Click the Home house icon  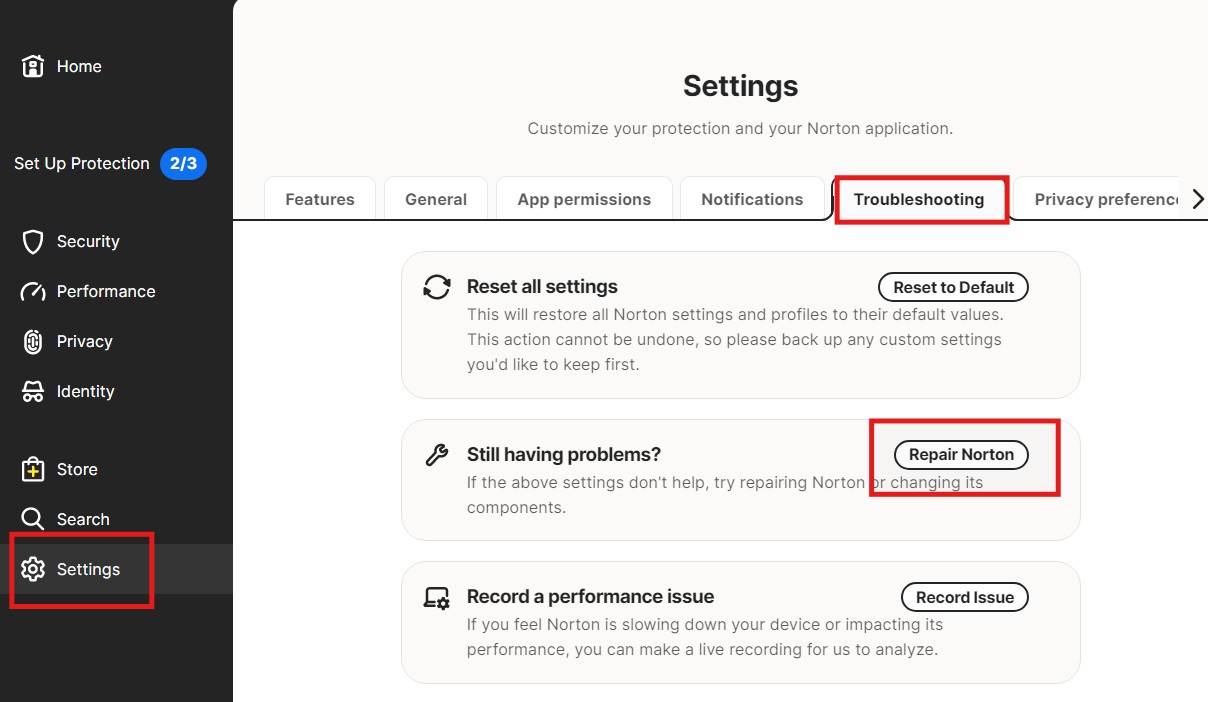[x=33, y=67]
